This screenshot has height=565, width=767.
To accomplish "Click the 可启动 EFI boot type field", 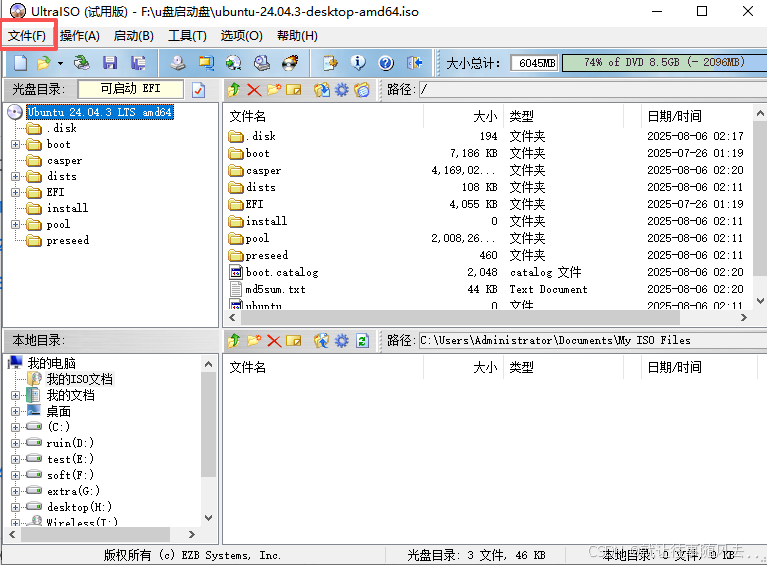I will tap(131, 89).
